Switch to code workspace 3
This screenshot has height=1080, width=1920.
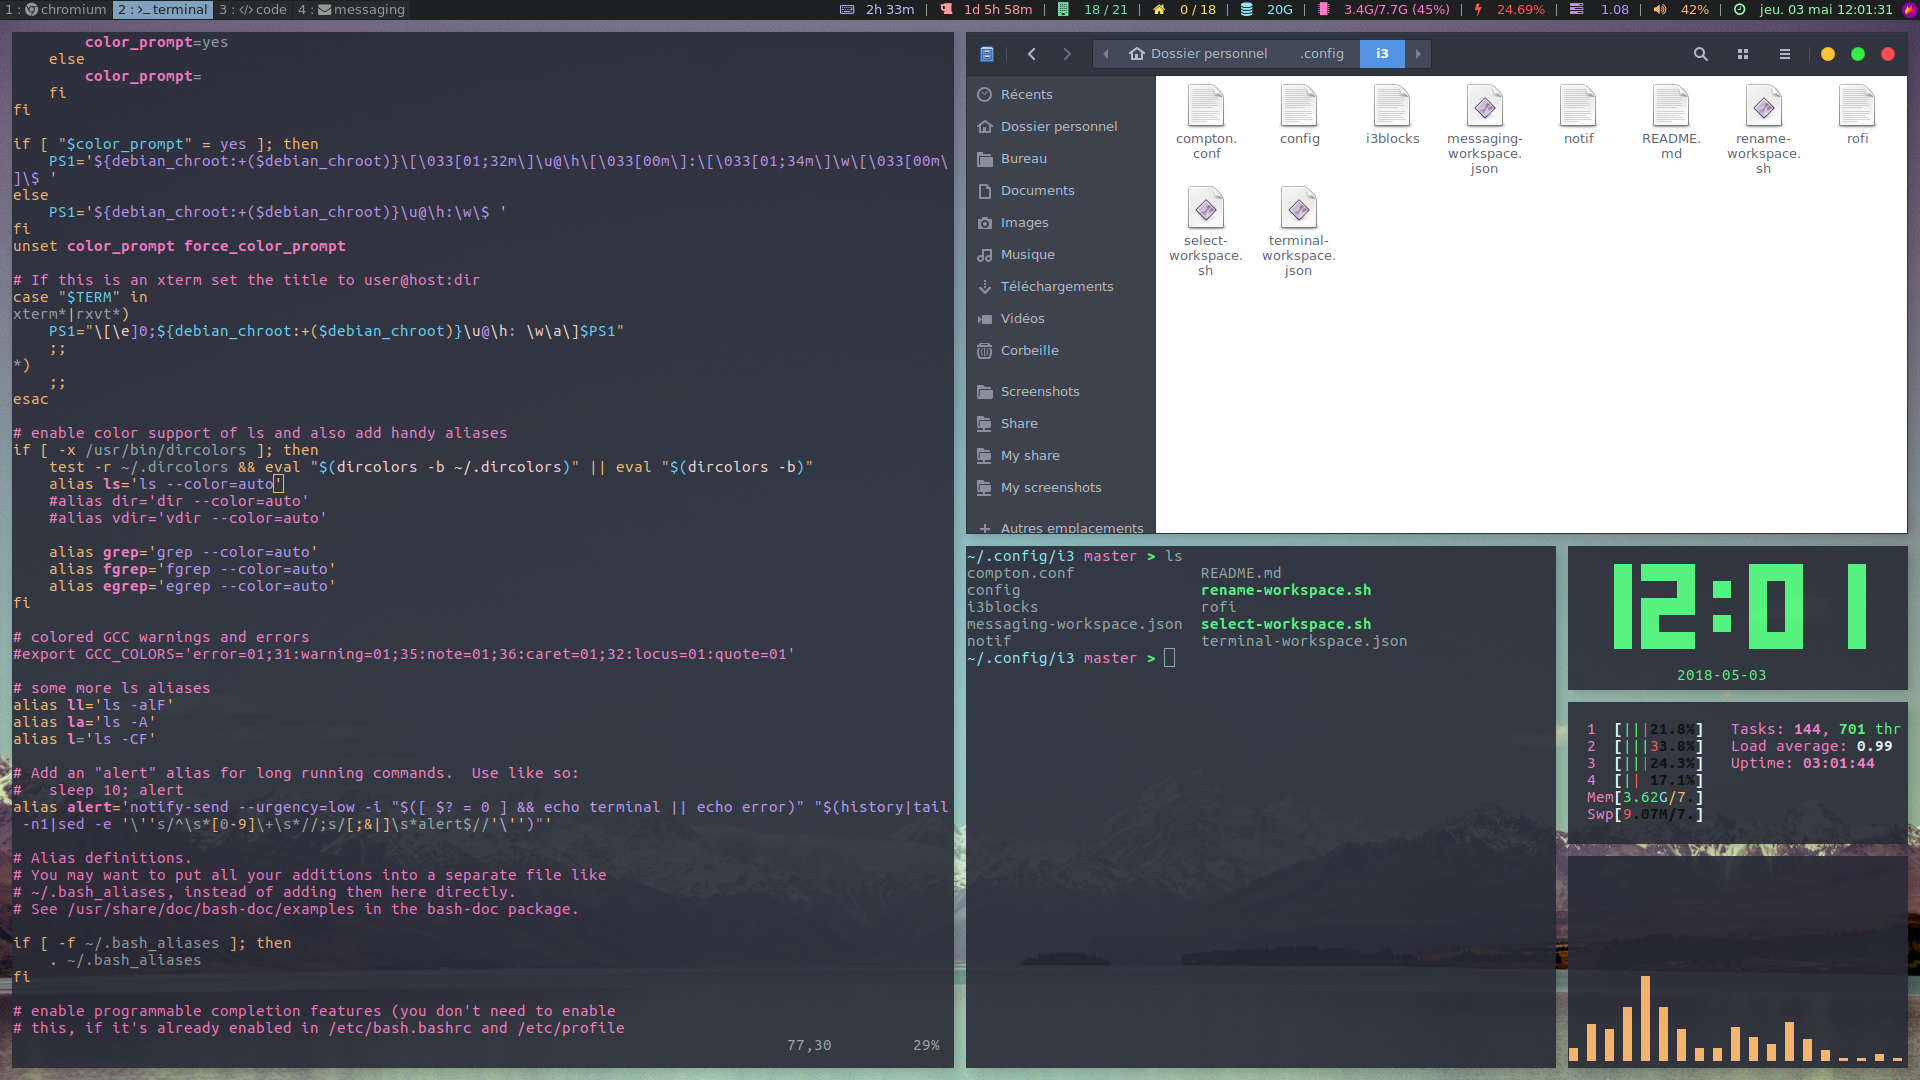coord(253,9)
